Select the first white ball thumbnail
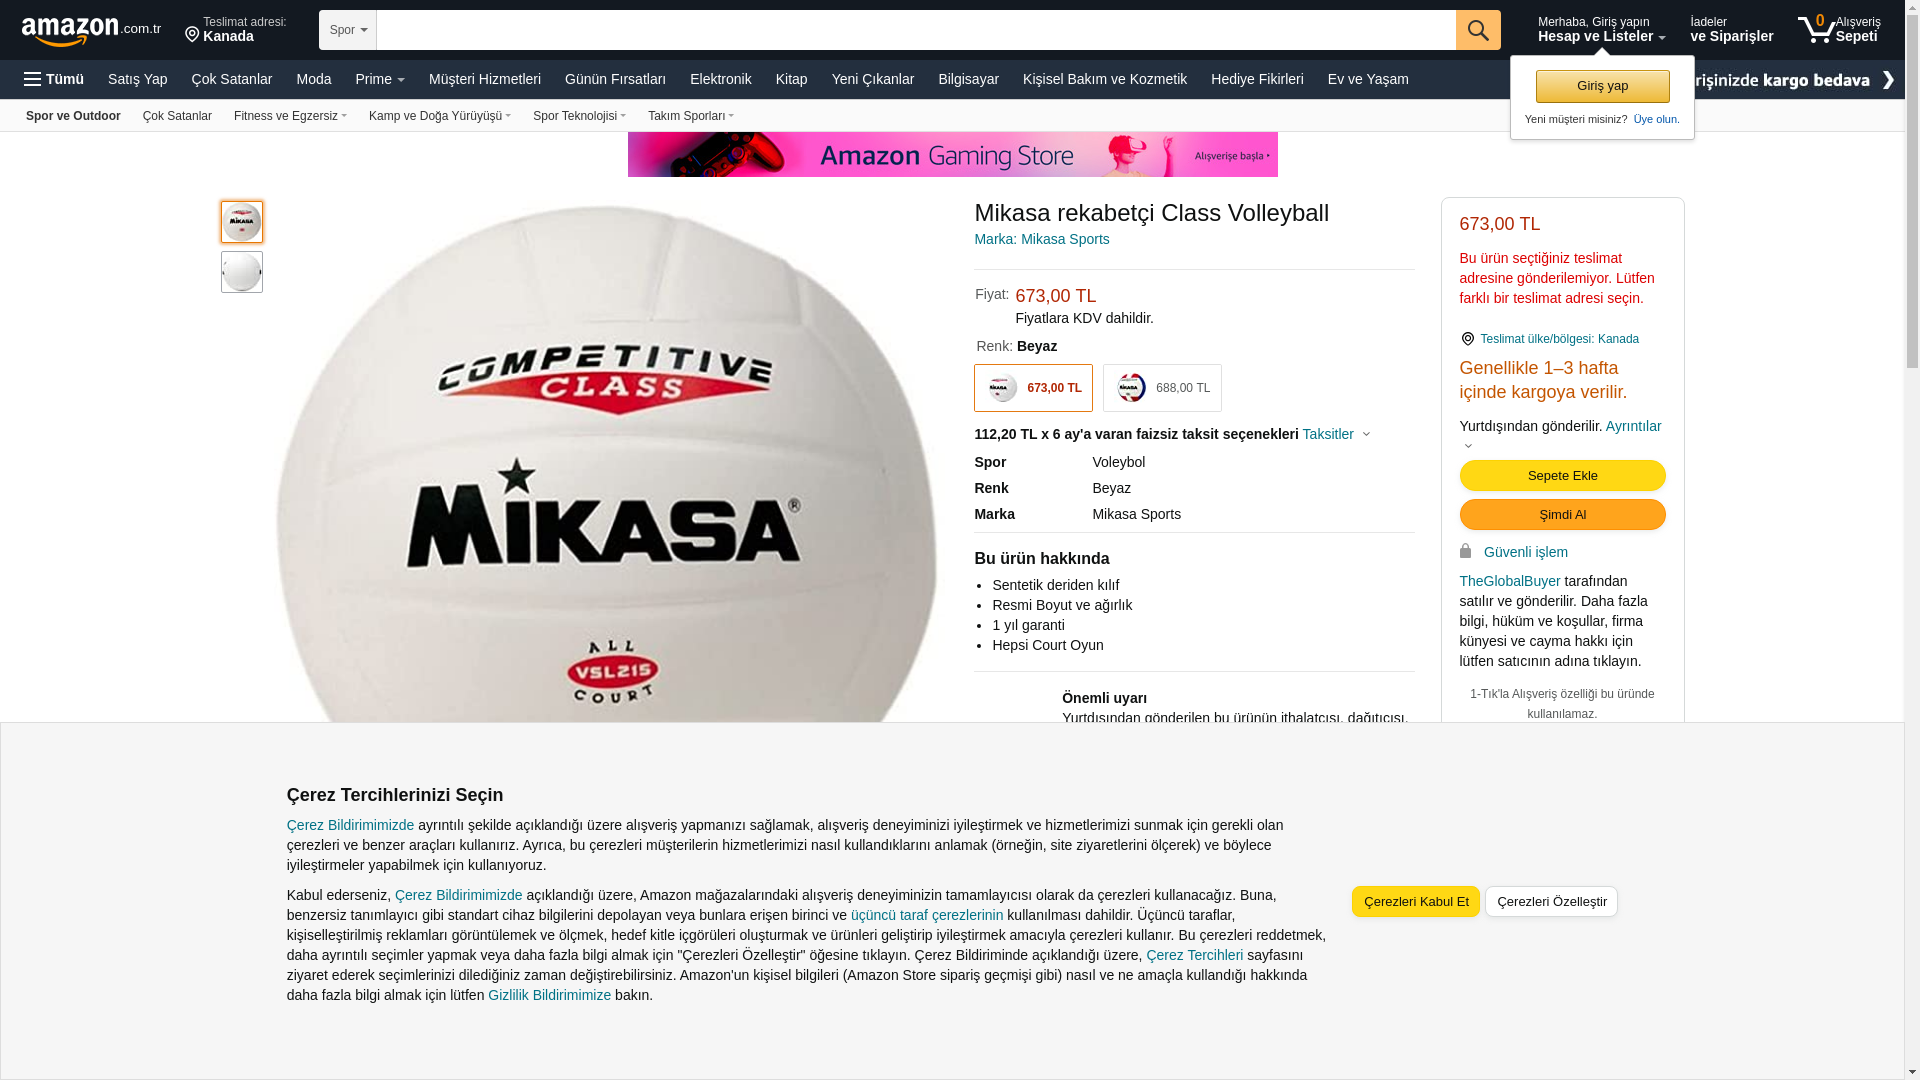Viewport: 1920px width, 1080px height. tap(242, 222)
